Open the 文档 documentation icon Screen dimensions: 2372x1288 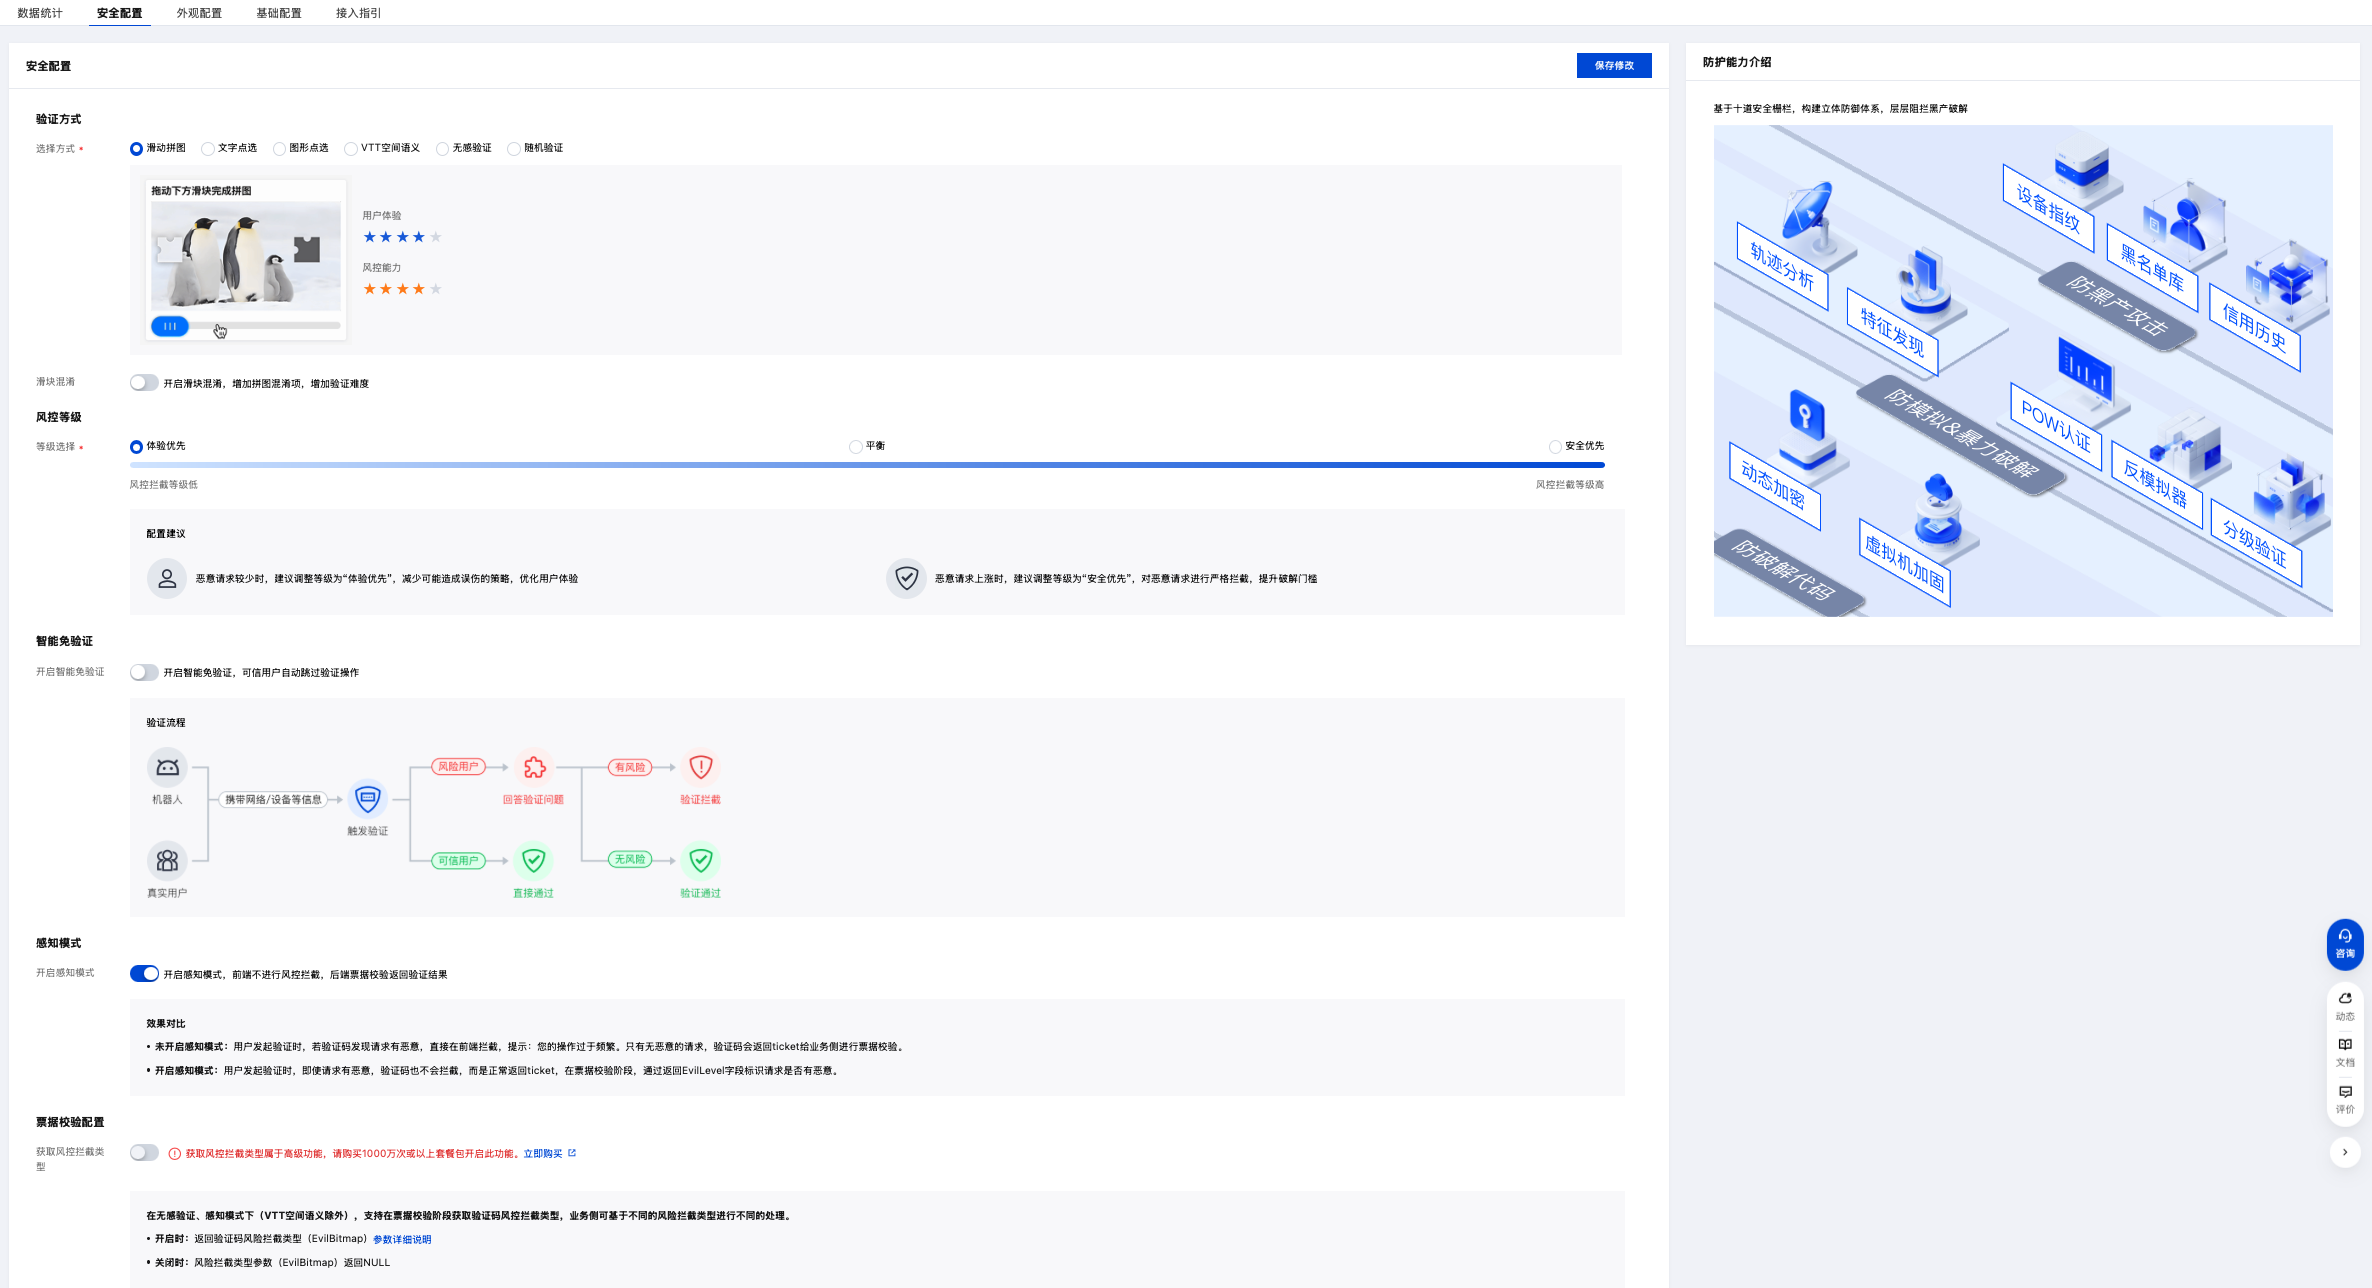pos(2344,1050)
